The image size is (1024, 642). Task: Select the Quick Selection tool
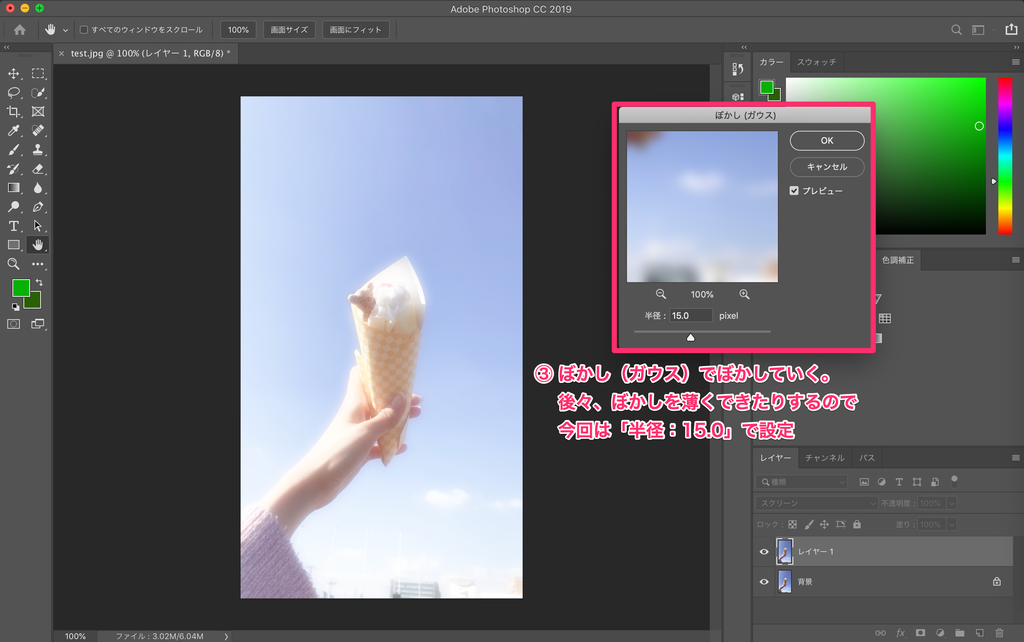38,93
